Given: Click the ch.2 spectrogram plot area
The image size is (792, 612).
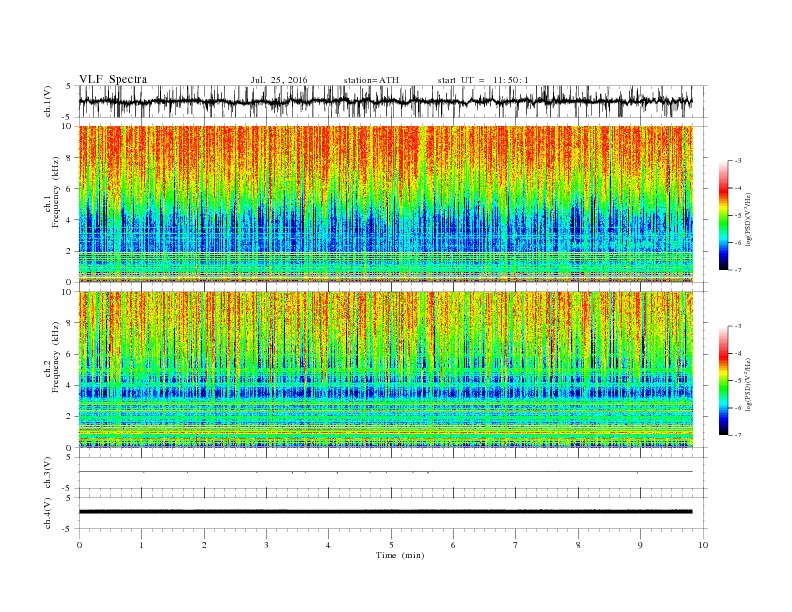Looking at the screenshot, I should coord(385,370).
